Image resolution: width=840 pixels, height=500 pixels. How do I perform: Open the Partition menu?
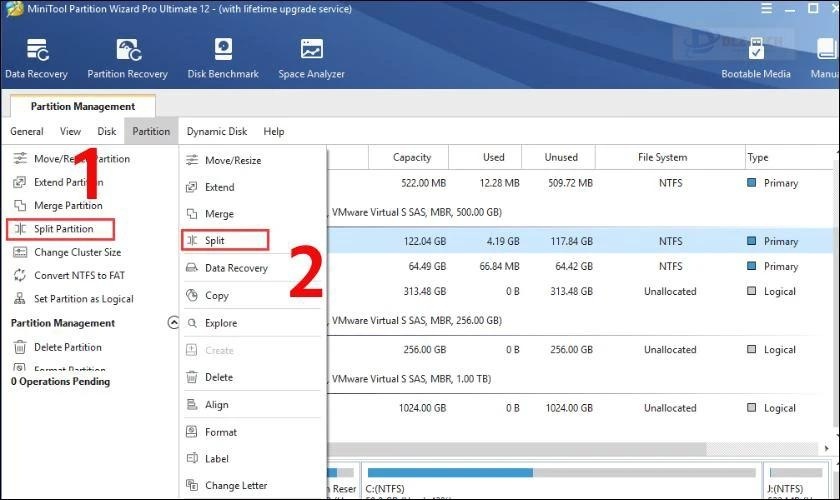point(151,131)
